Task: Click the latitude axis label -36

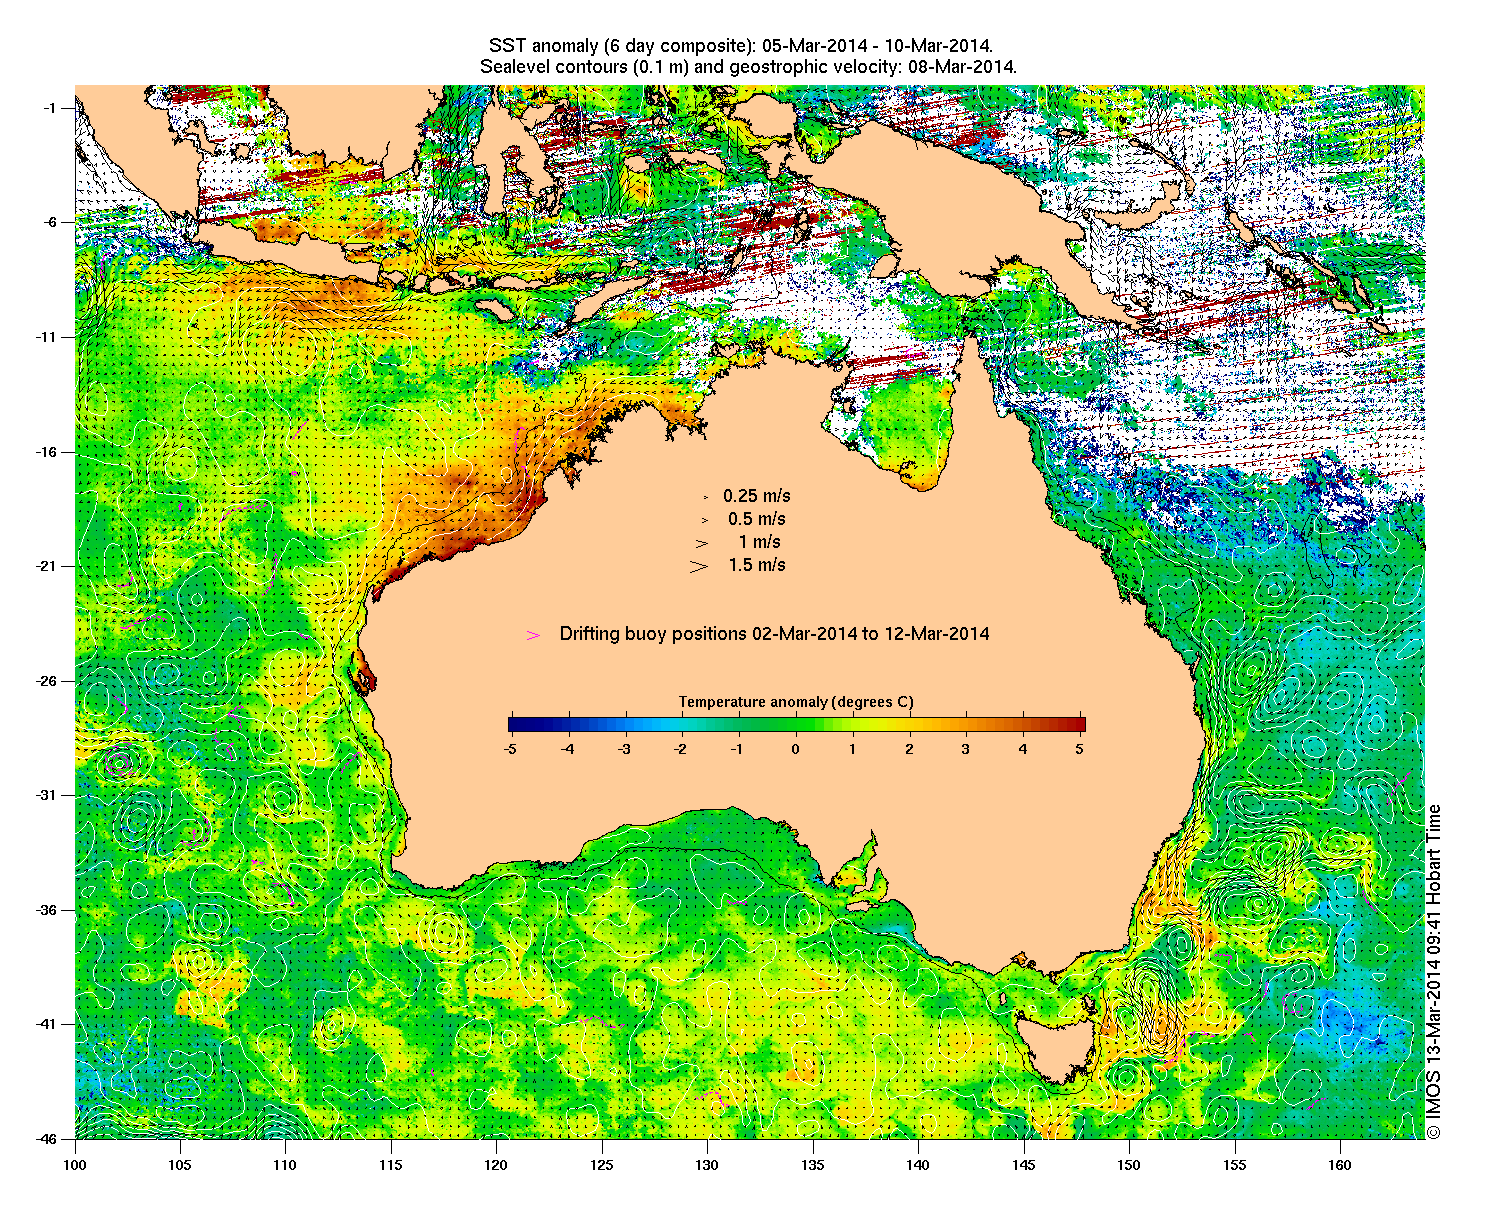Action: (x=48, y=910)
